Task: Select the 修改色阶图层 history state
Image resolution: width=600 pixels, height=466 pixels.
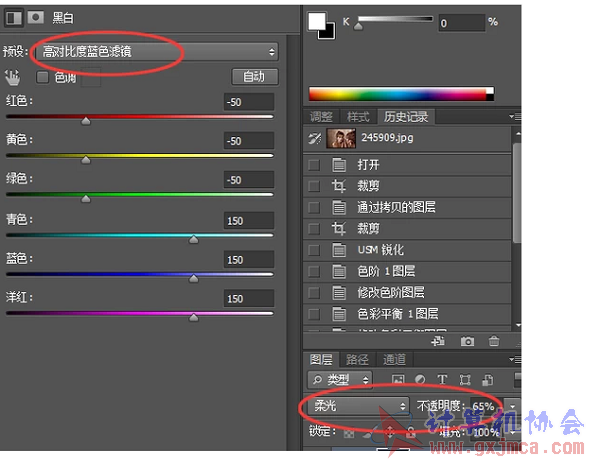Action: pos(408,293)
